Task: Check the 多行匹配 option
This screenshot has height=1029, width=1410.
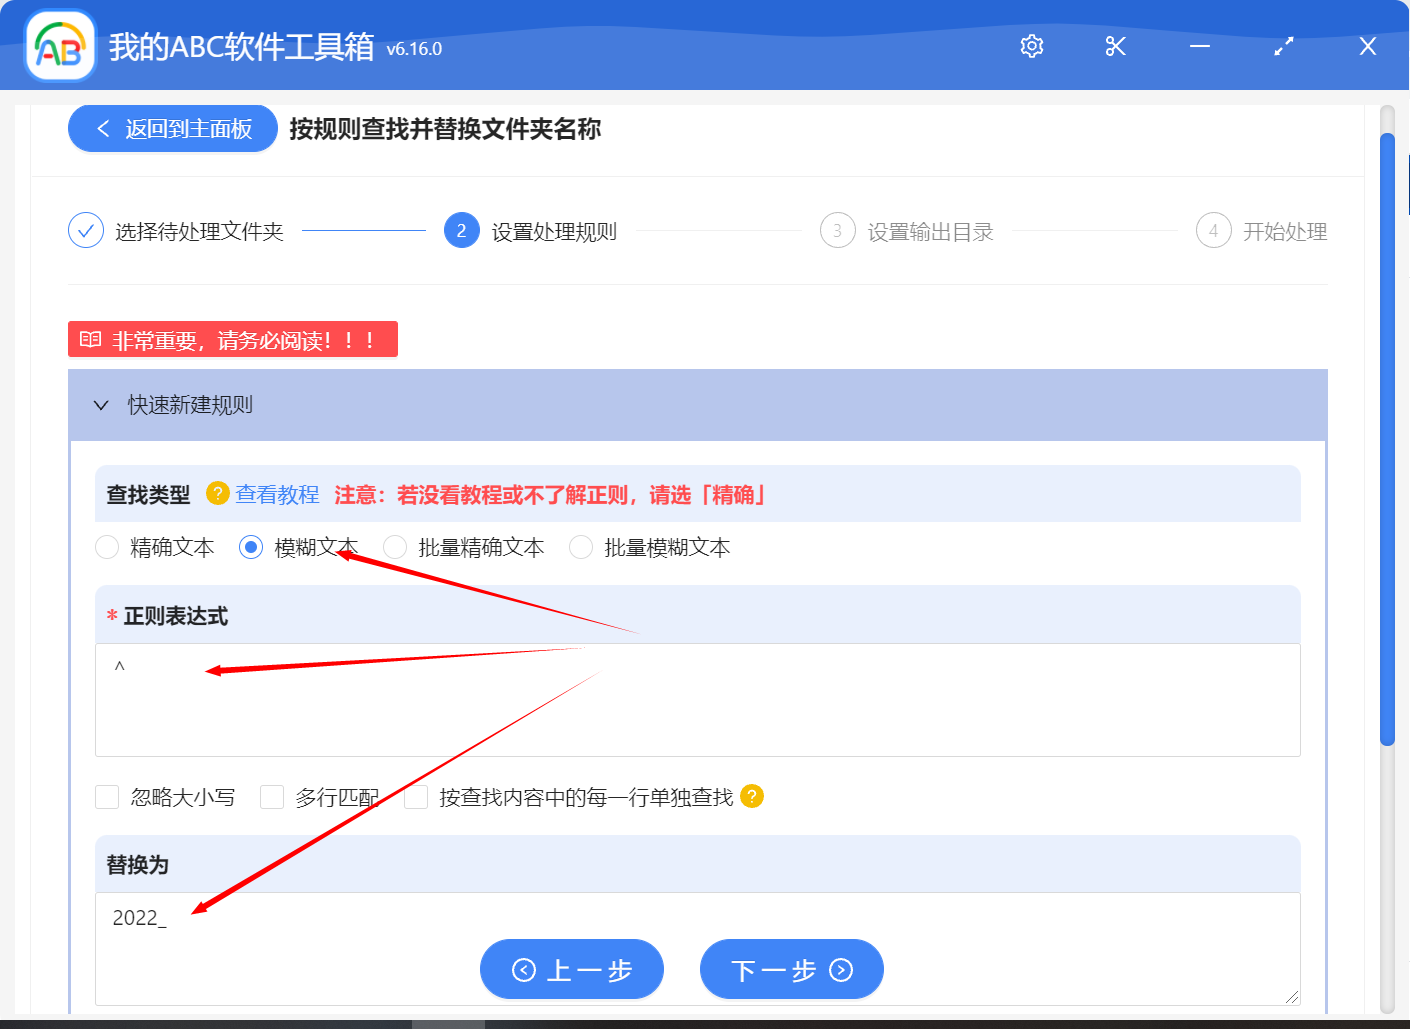Action: click(272, 797)
